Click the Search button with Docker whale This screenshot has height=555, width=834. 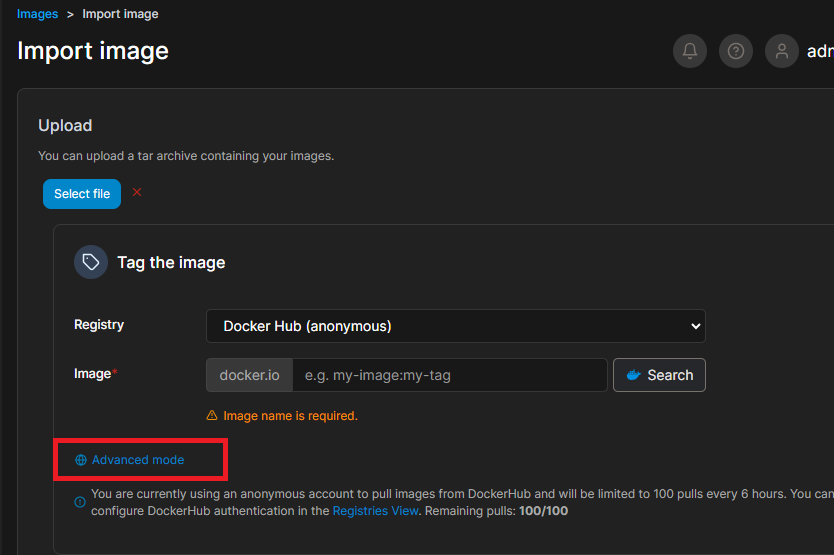tap(659, 375)
